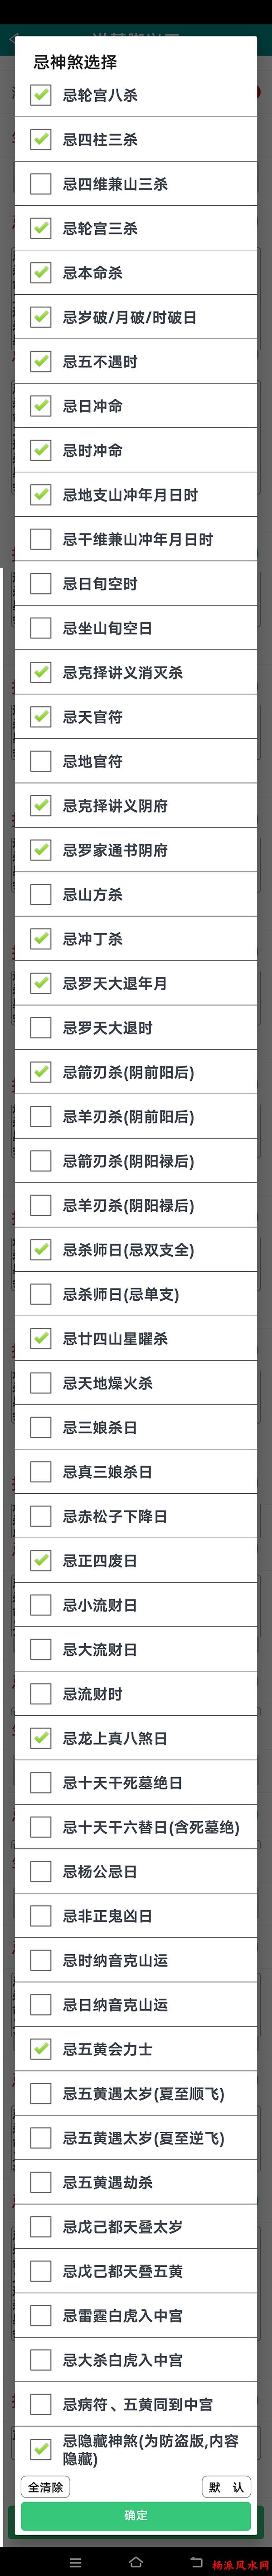The image size is (272, 2576).
Task: Disable the 忌冲丁杀 checkbox
Action: pyautogui.click(x=41, y=938)
